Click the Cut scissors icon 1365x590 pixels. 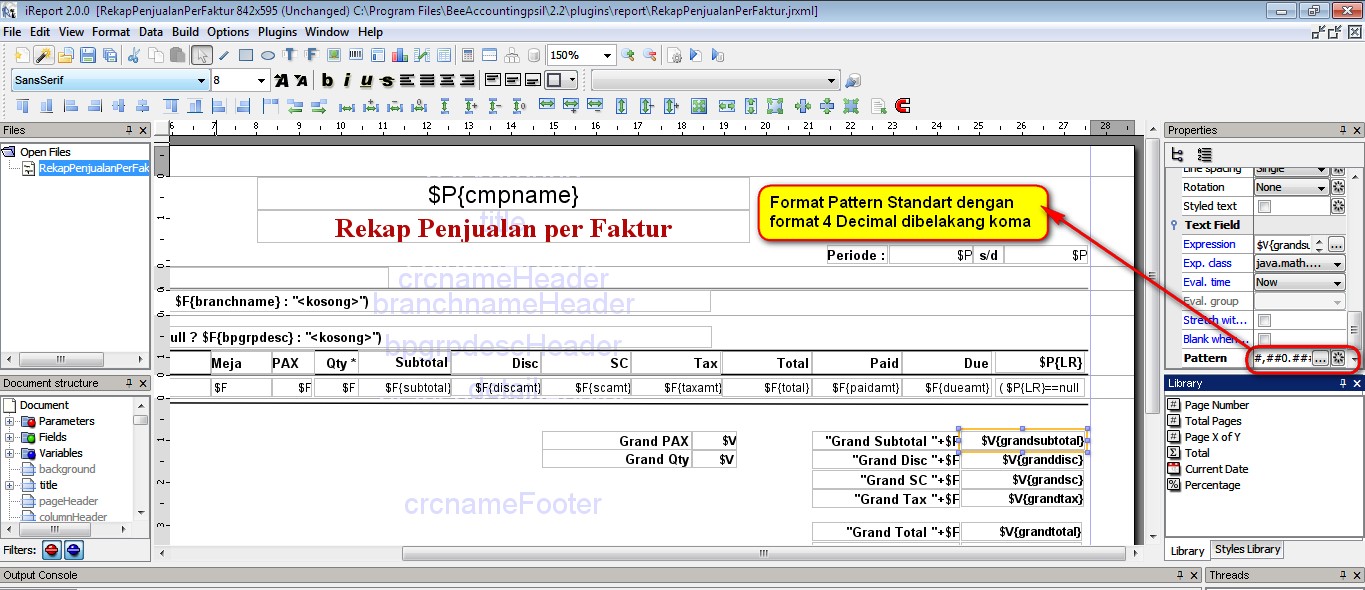click(133, 55)
